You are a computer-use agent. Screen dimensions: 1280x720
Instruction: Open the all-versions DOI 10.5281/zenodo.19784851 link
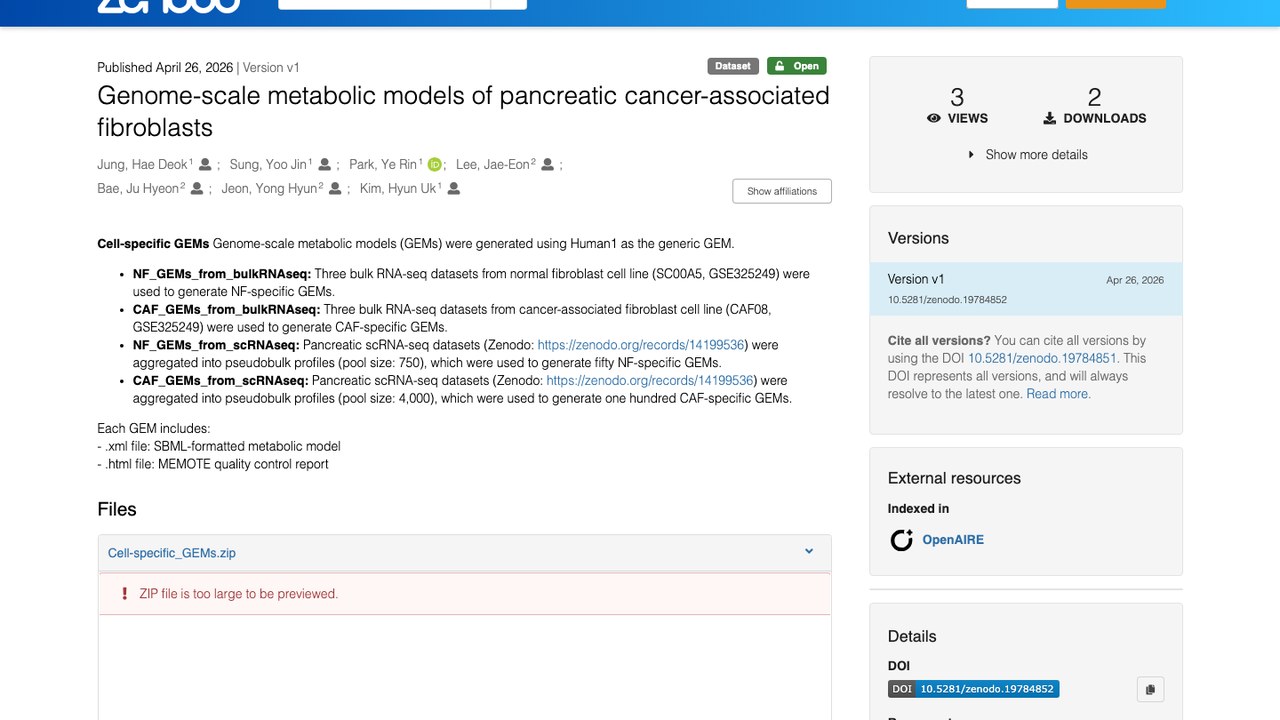pos(1043,358)
